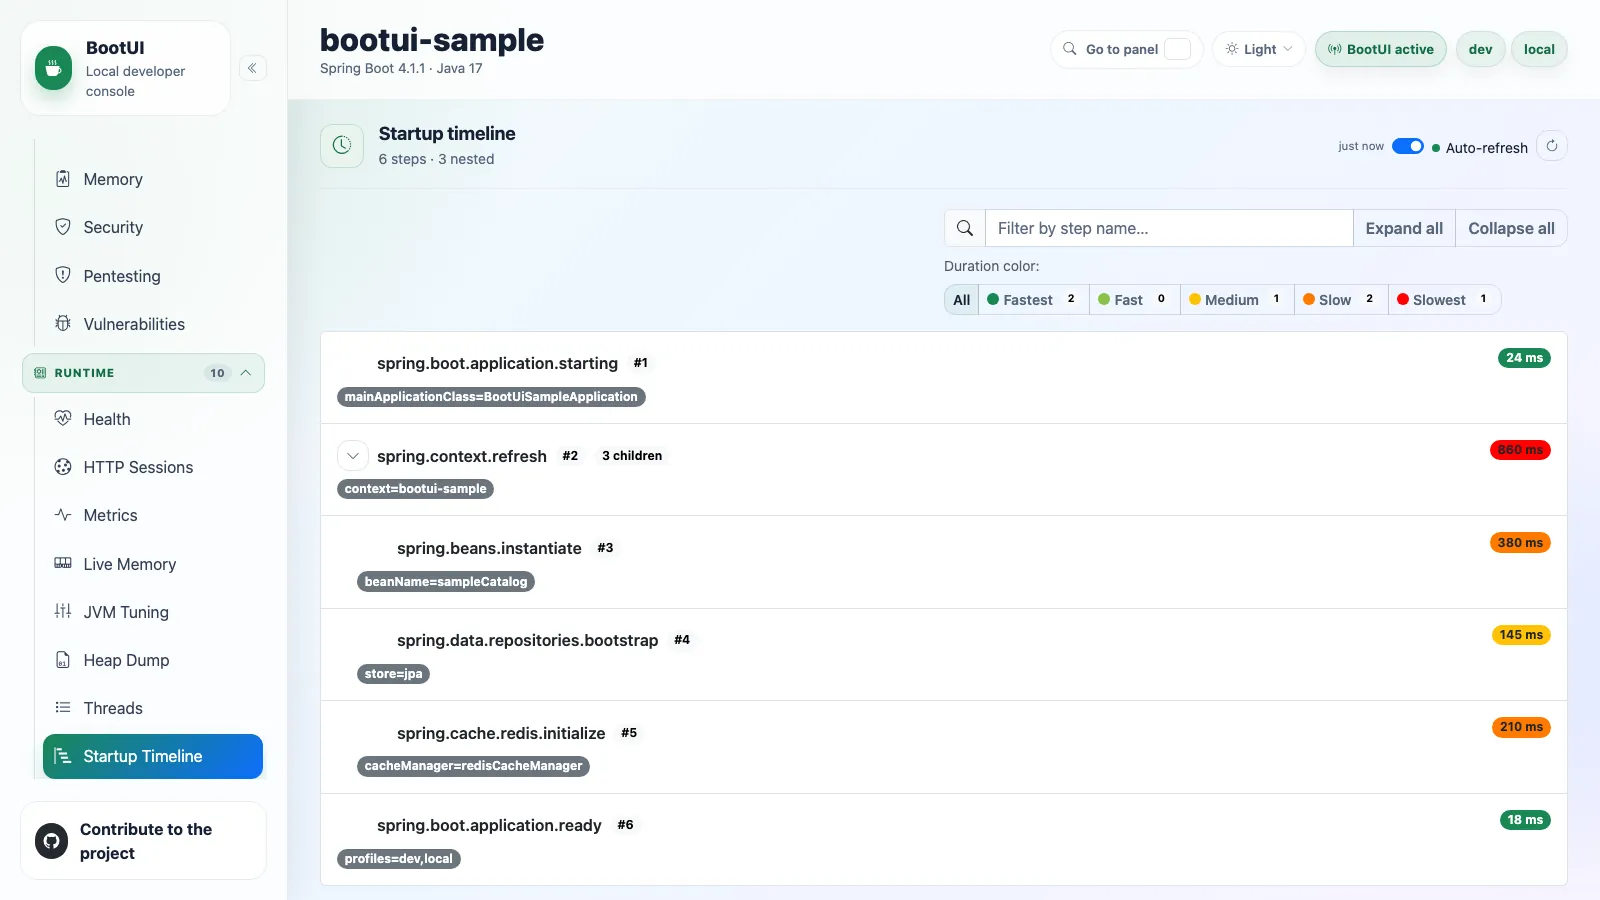Click the Expand all button
The width and height of the screenshot is (1600, 900).
[x=1404, y=228]
